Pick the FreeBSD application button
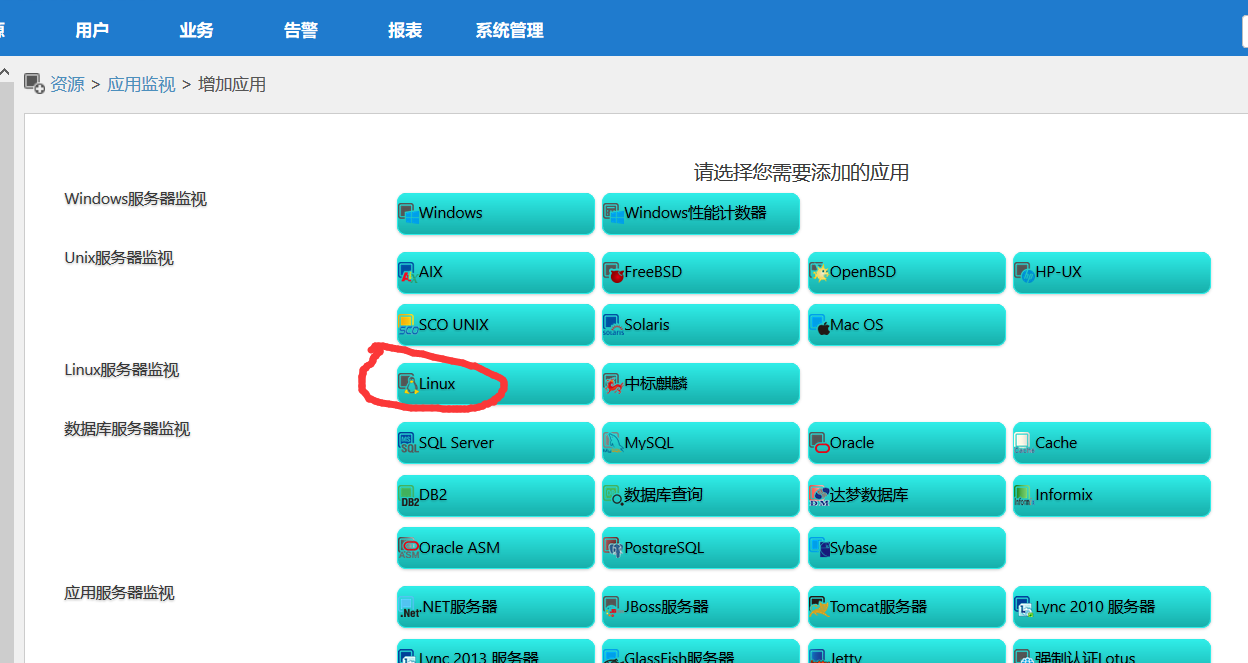The width and height of the screenshot is (1248, 663). 701,272
